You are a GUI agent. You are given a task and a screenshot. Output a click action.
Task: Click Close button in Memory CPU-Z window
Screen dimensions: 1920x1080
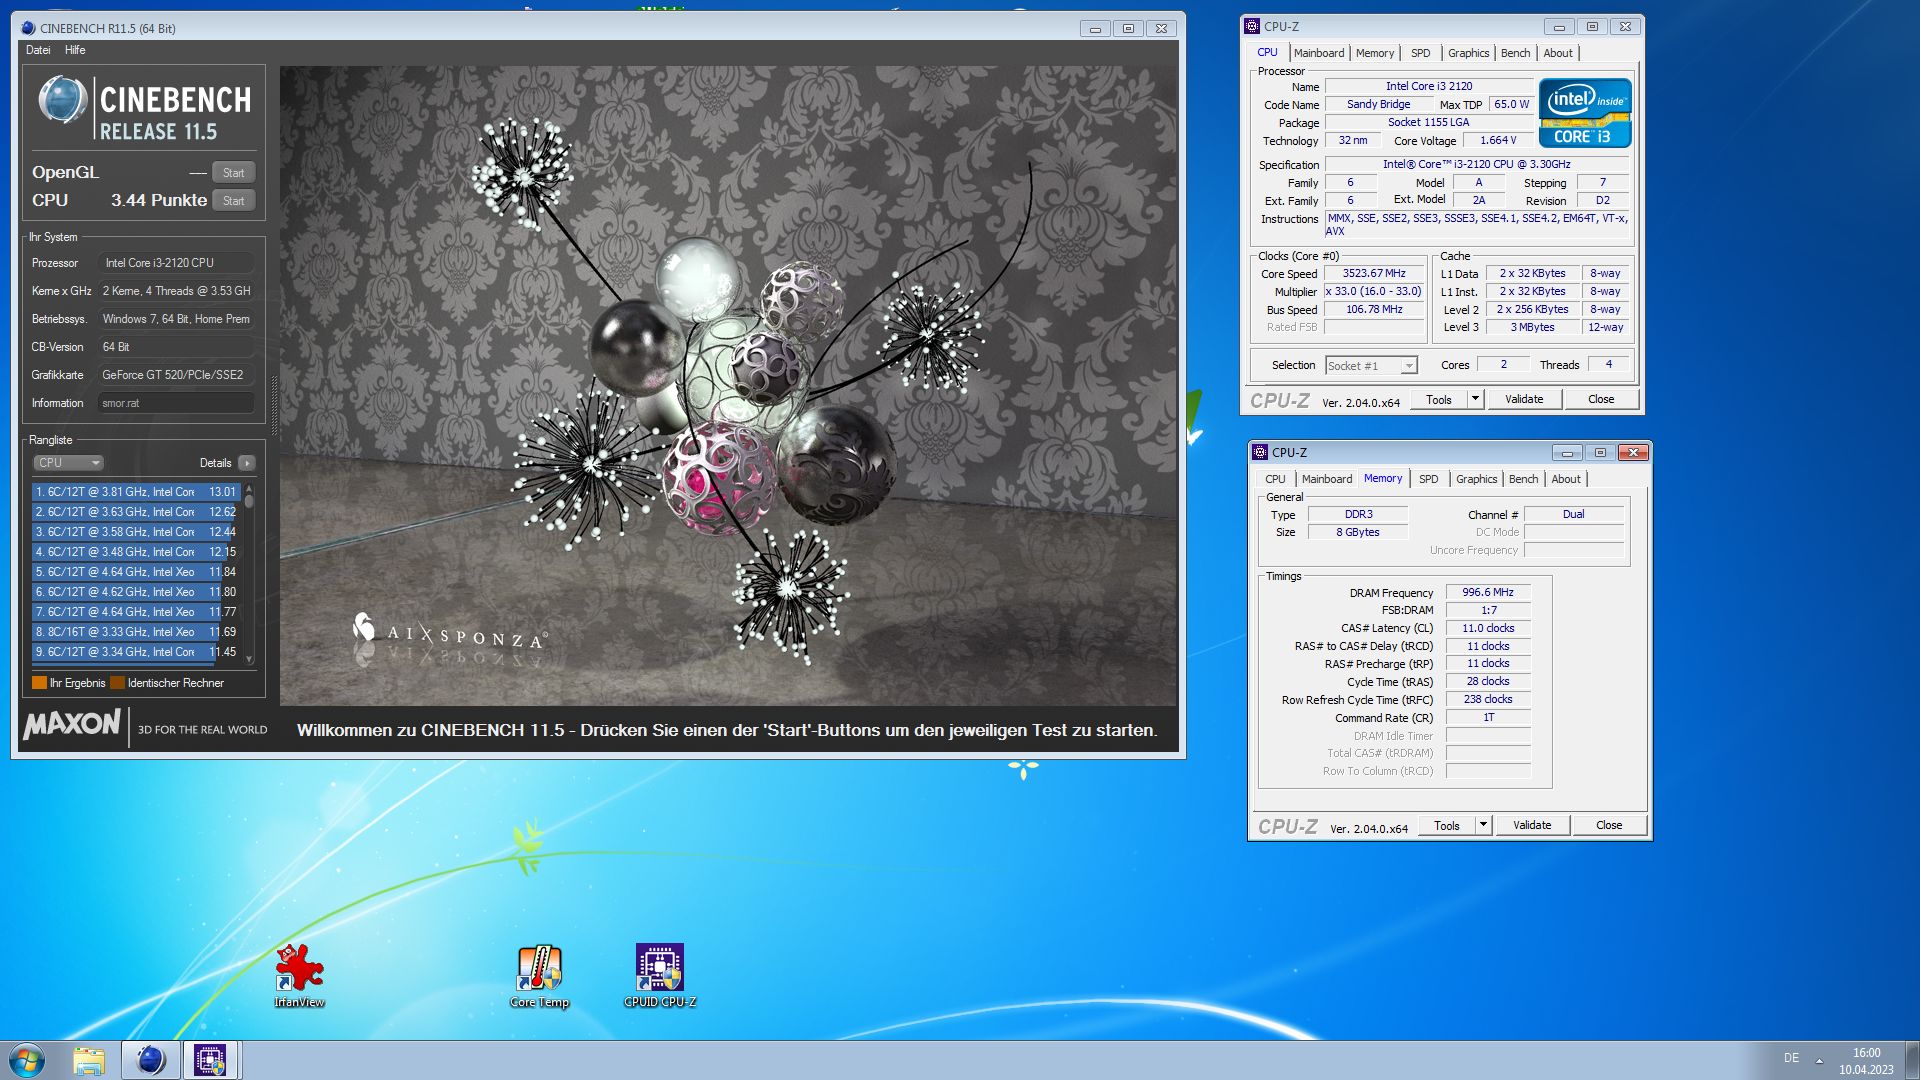[1609, 825]
